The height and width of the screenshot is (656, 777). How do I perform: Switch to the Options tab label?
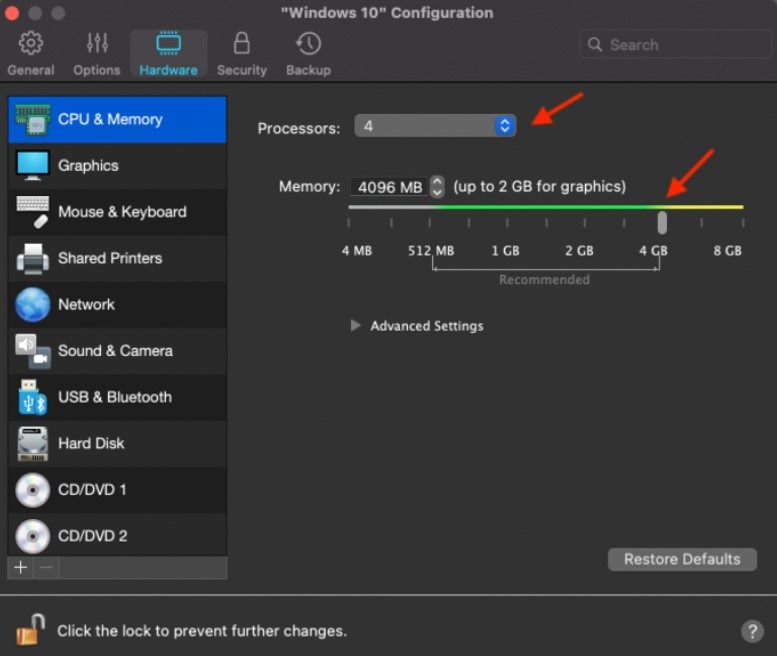click(x=97, y=70)
